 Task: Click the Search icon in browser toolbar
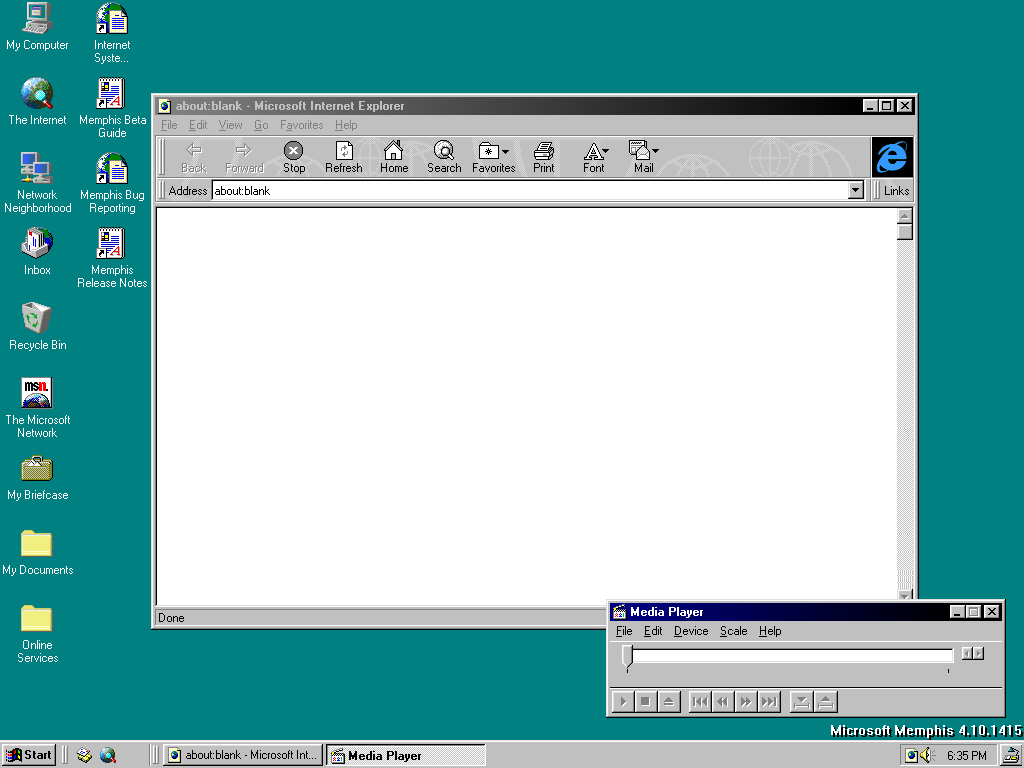click(444, 157)
